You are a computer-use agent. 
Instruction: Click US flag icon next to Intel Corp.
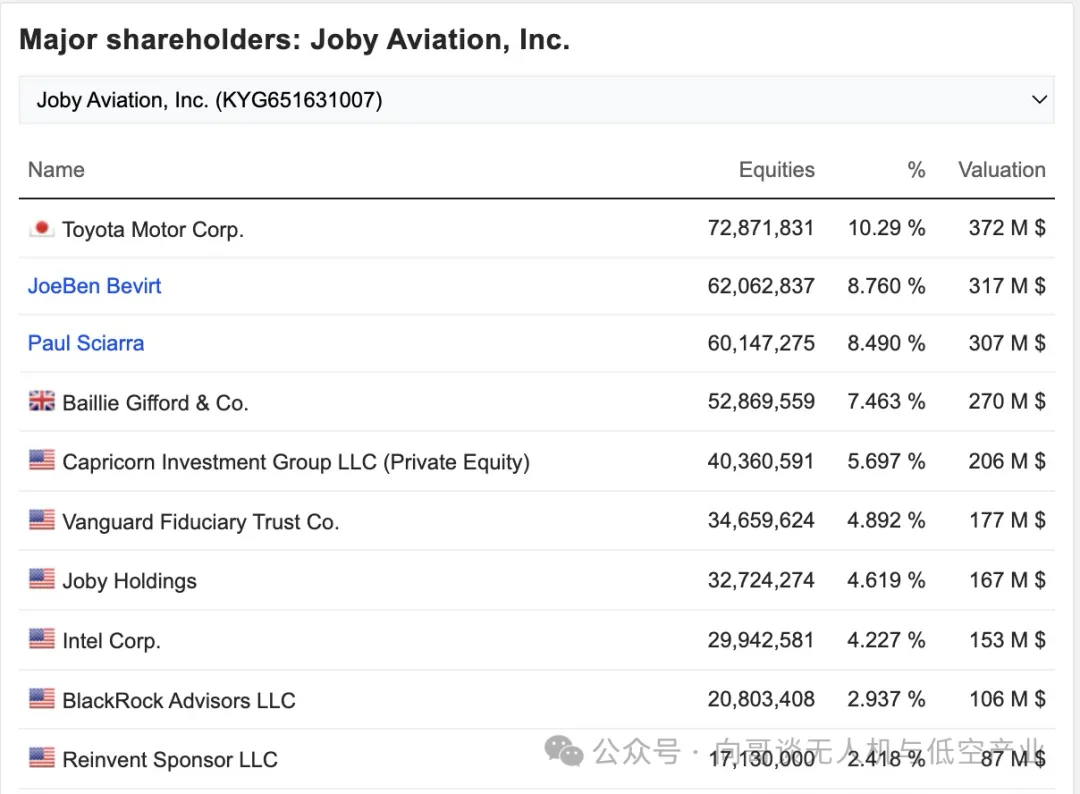click(x=41, y=640)
